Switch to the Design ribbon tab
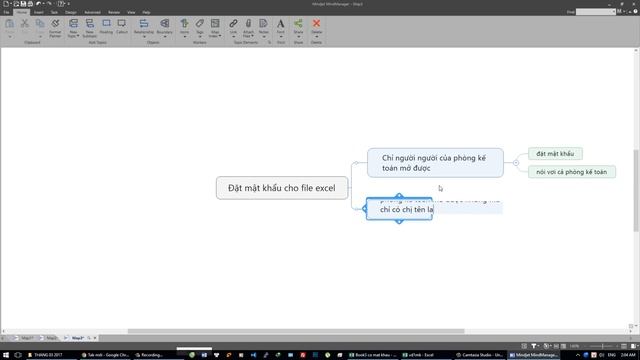Screen dimensions: 640x360 coord(71,12)
